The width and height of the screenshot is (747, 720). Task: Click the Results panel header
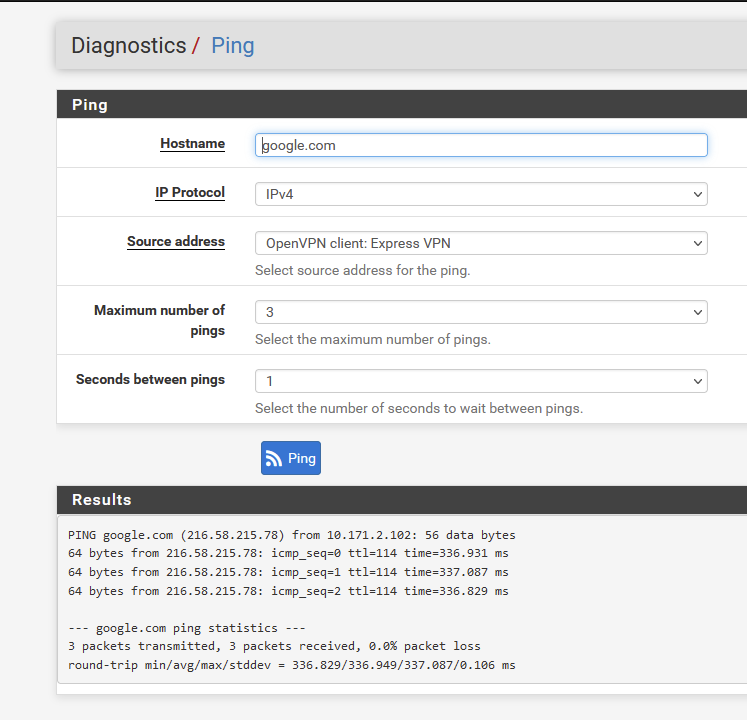tap(402, 500)
